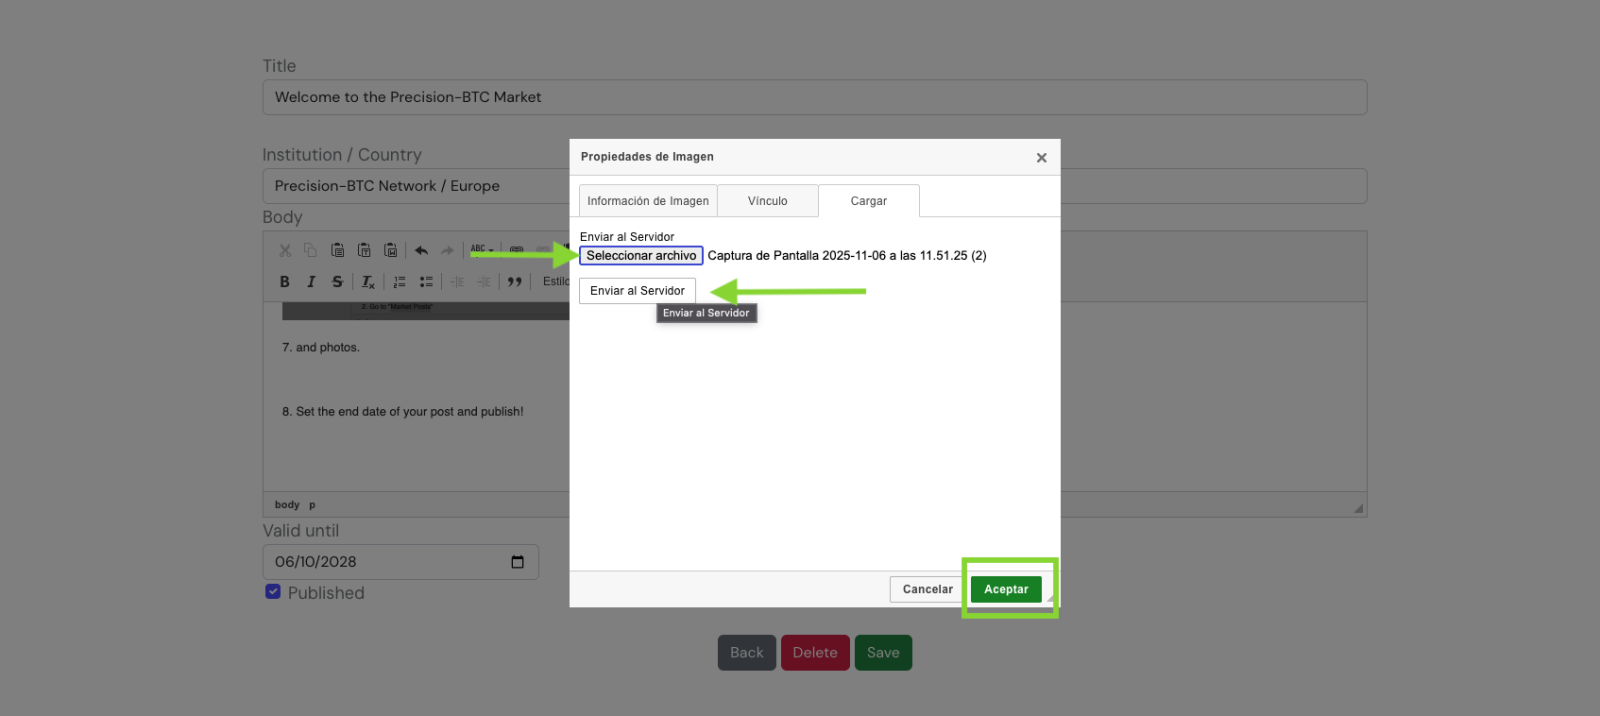1600x716 pixels.
Task: Click the Remove Format icon
Action: pyautogui.click(x=368, y=282)
